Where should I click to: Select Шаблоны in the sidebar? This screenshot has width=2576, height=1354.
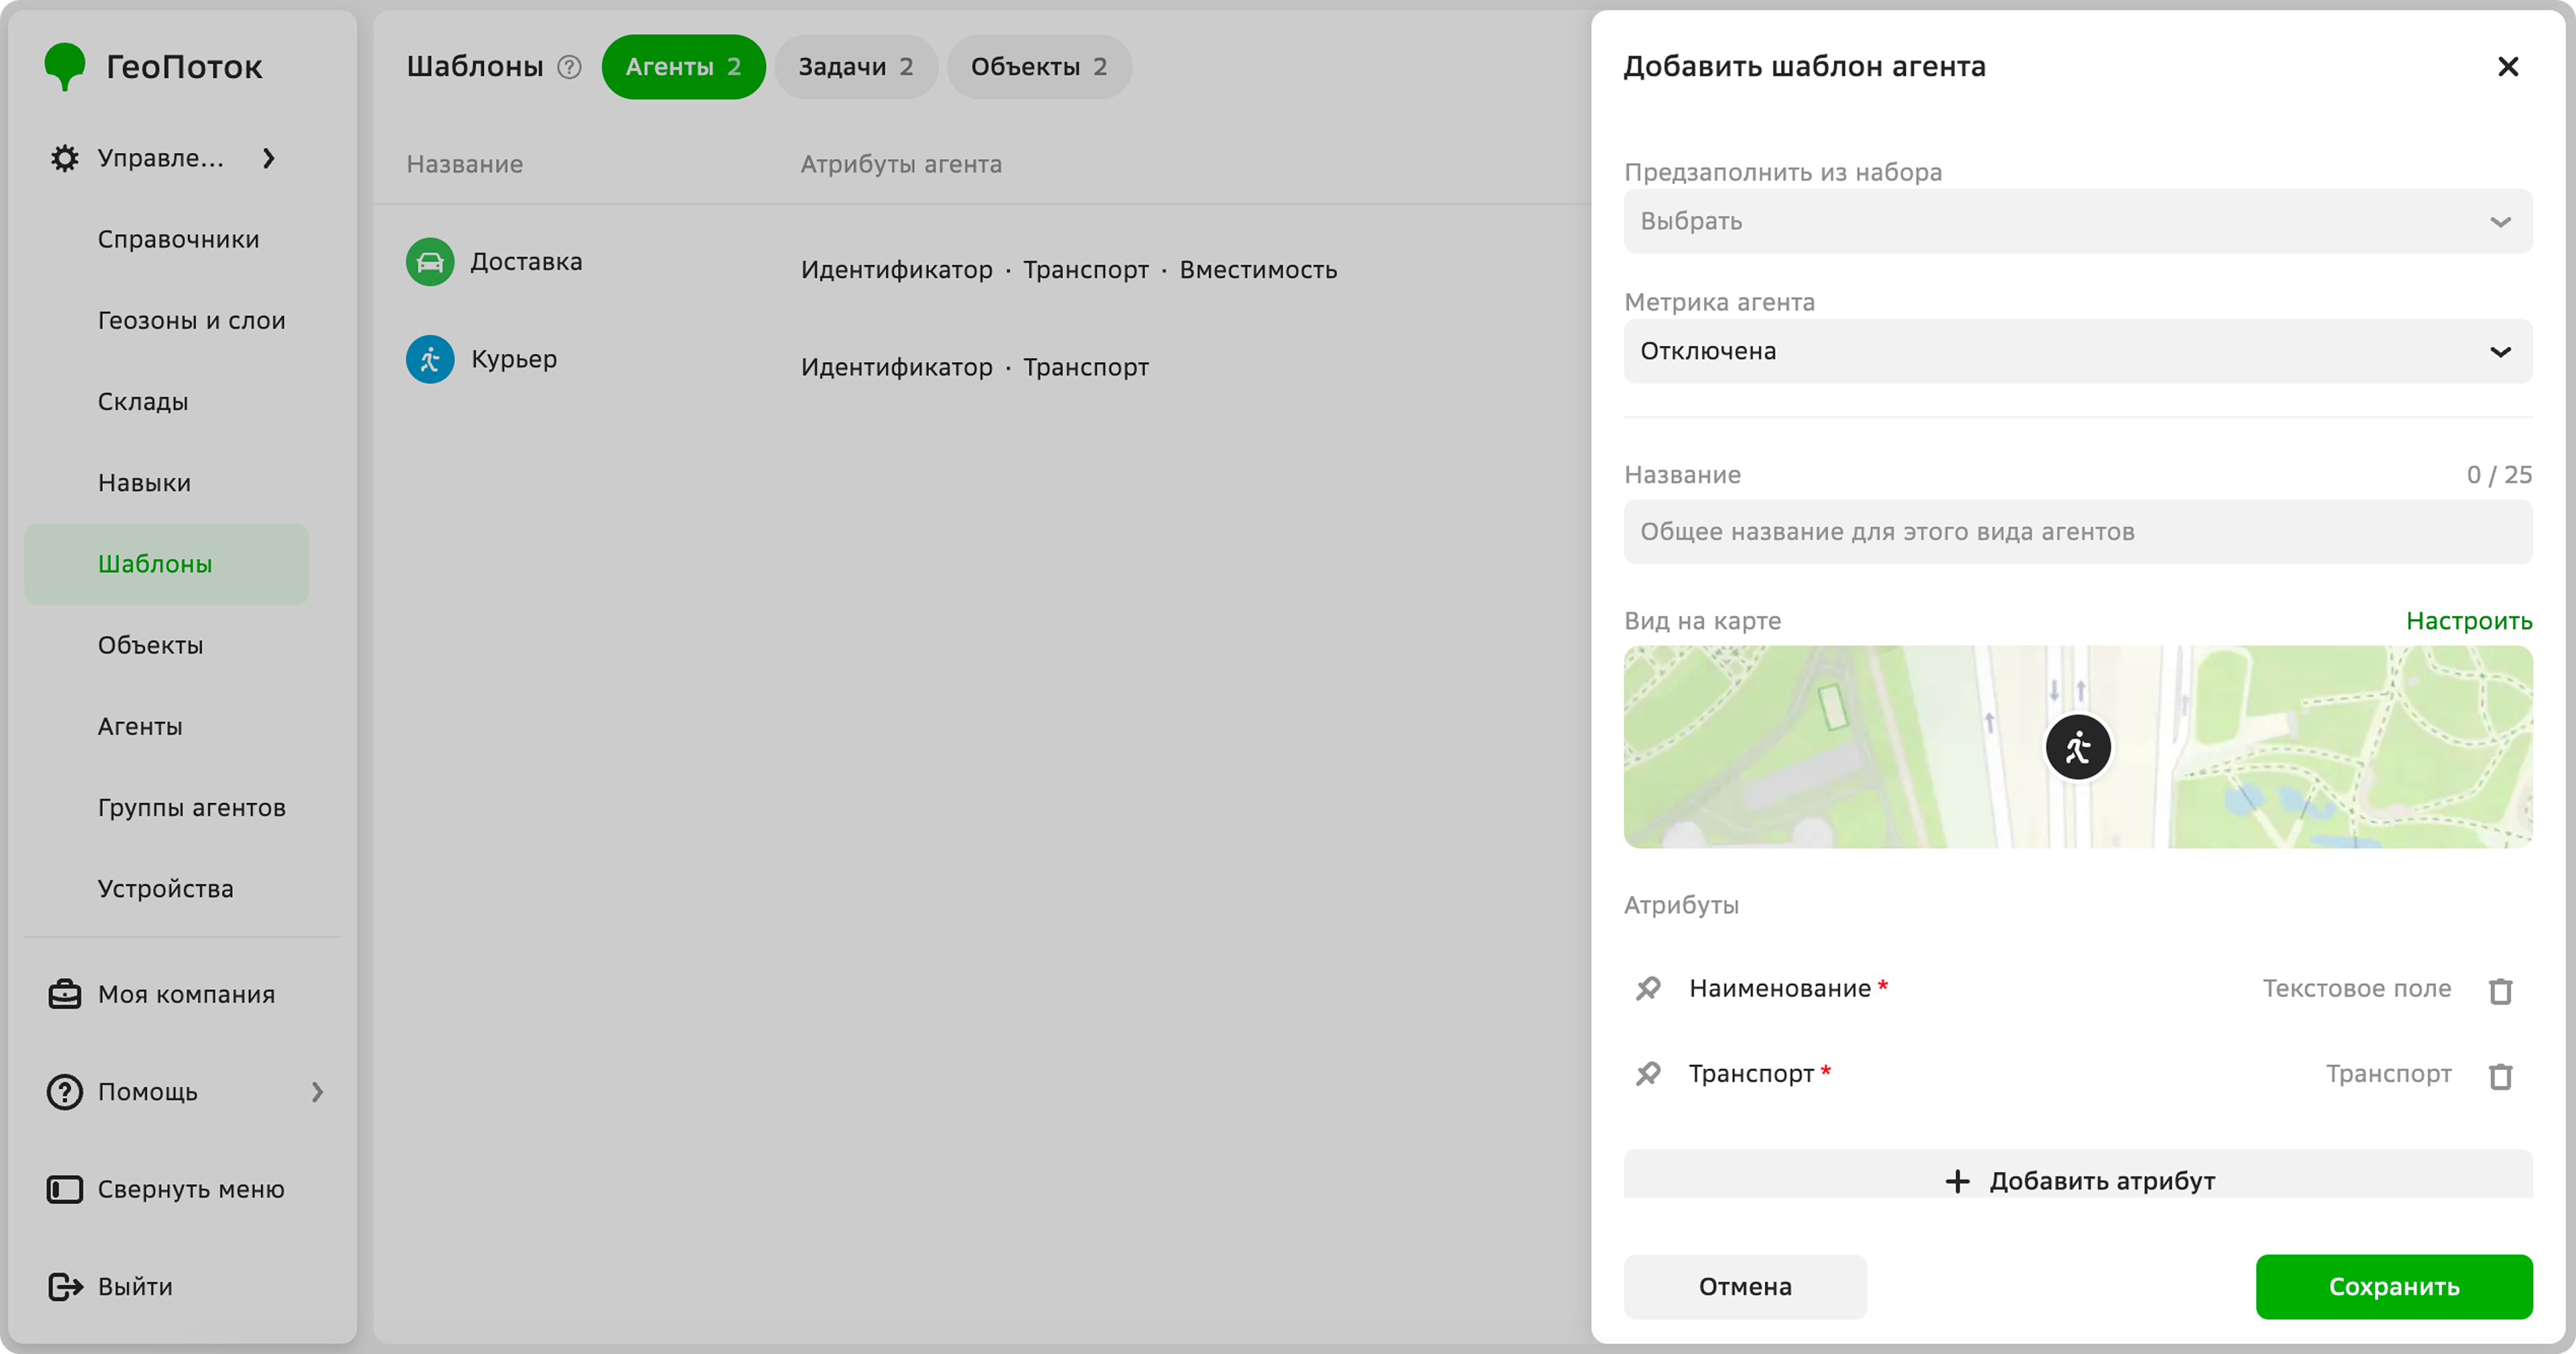[166, 564]
